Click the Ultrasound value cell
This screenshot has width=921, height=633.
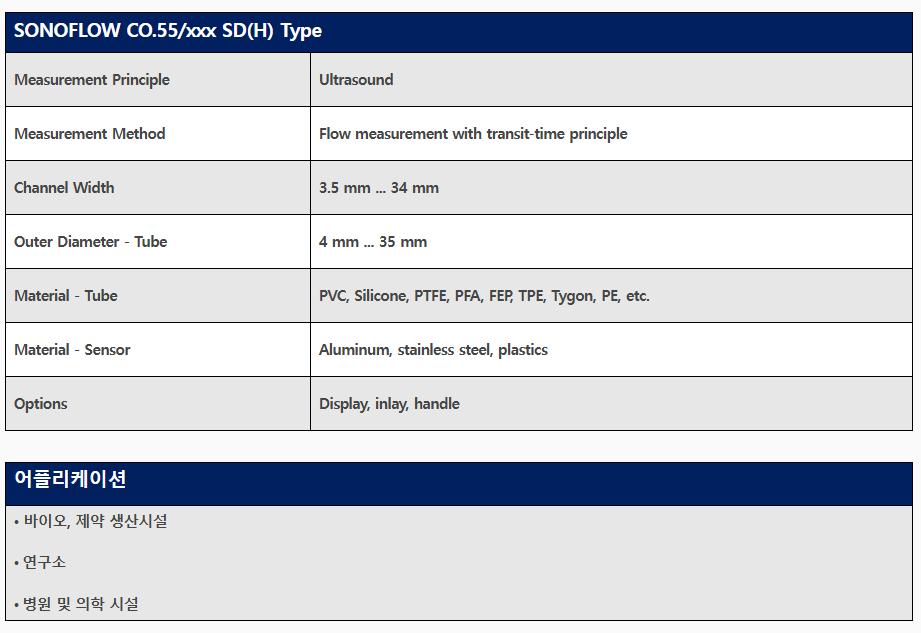356,80
